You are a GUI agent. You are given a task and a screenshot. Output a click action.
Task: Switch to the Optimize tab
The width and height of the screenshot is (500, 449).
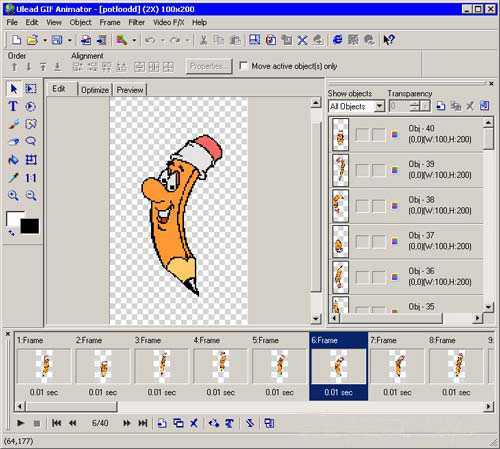coord(95,90)
